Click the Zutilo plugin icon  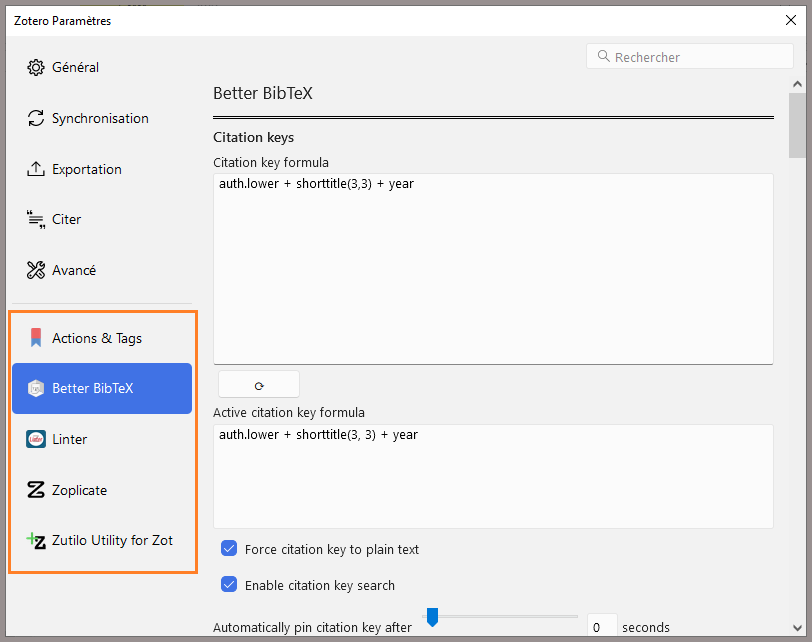(x=36, y=541)
